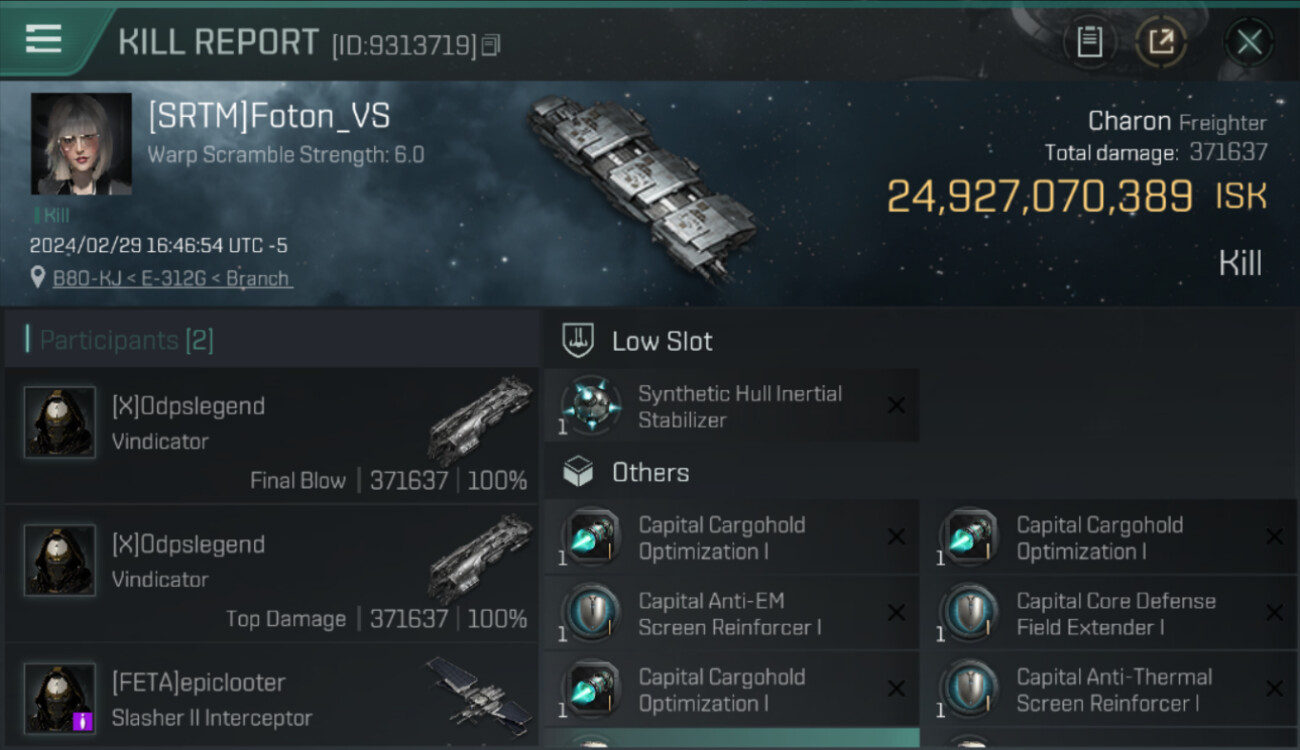Open the hamburger main menu
The height and width of the screenshot is (750, 1300).
click(x=43, y=39)
